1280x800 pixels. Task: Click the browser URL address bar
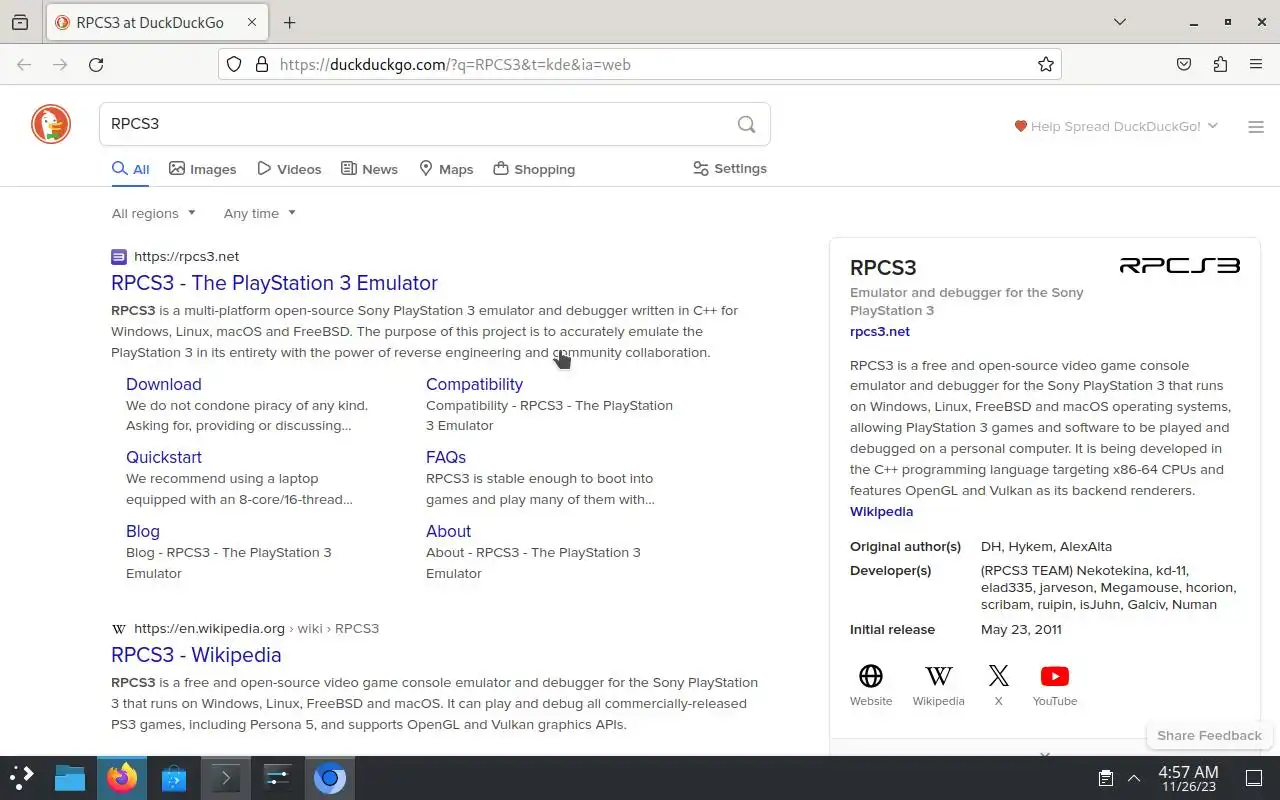click(640, 65)
